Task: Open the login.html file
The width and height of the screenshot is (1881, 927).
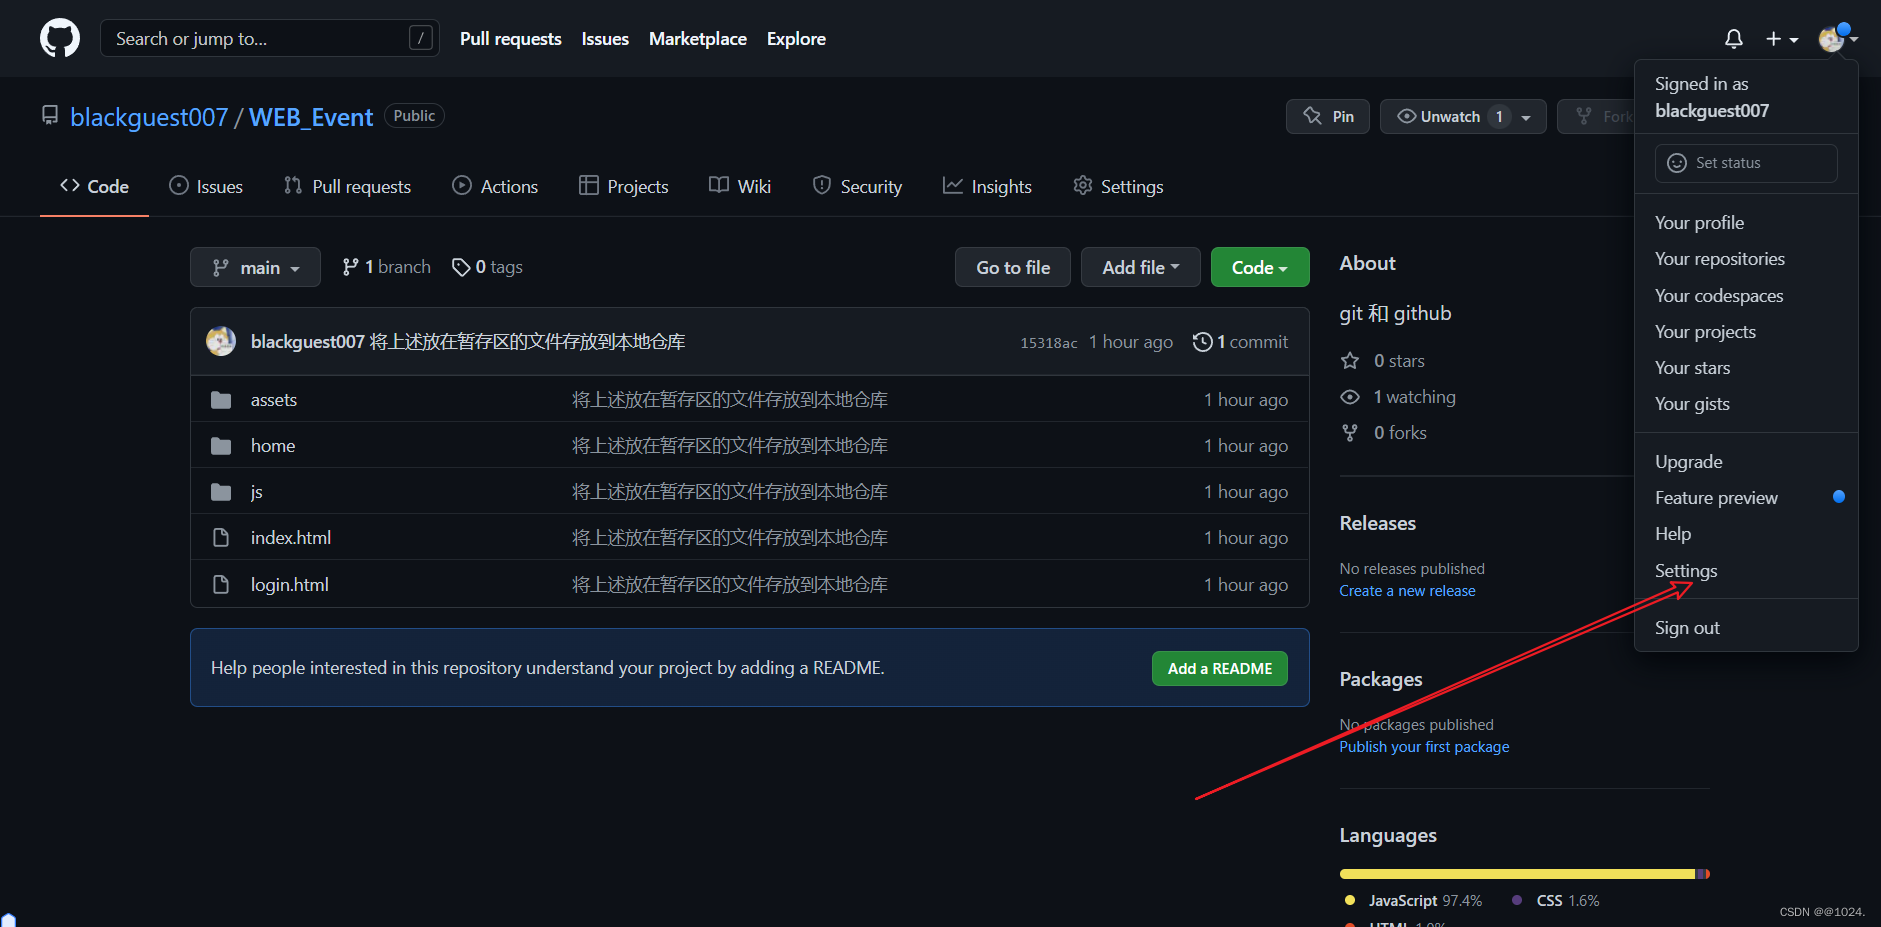Action: (x=290, y=585)
